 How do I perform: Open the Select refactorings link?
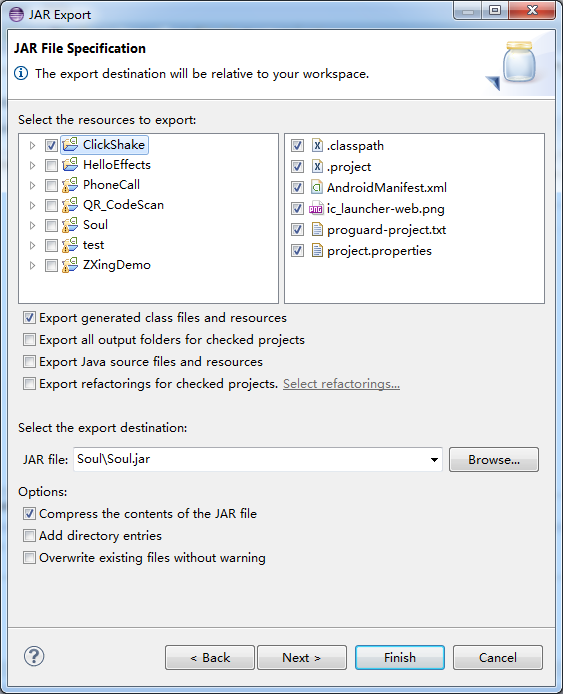[x=341, y=384]
